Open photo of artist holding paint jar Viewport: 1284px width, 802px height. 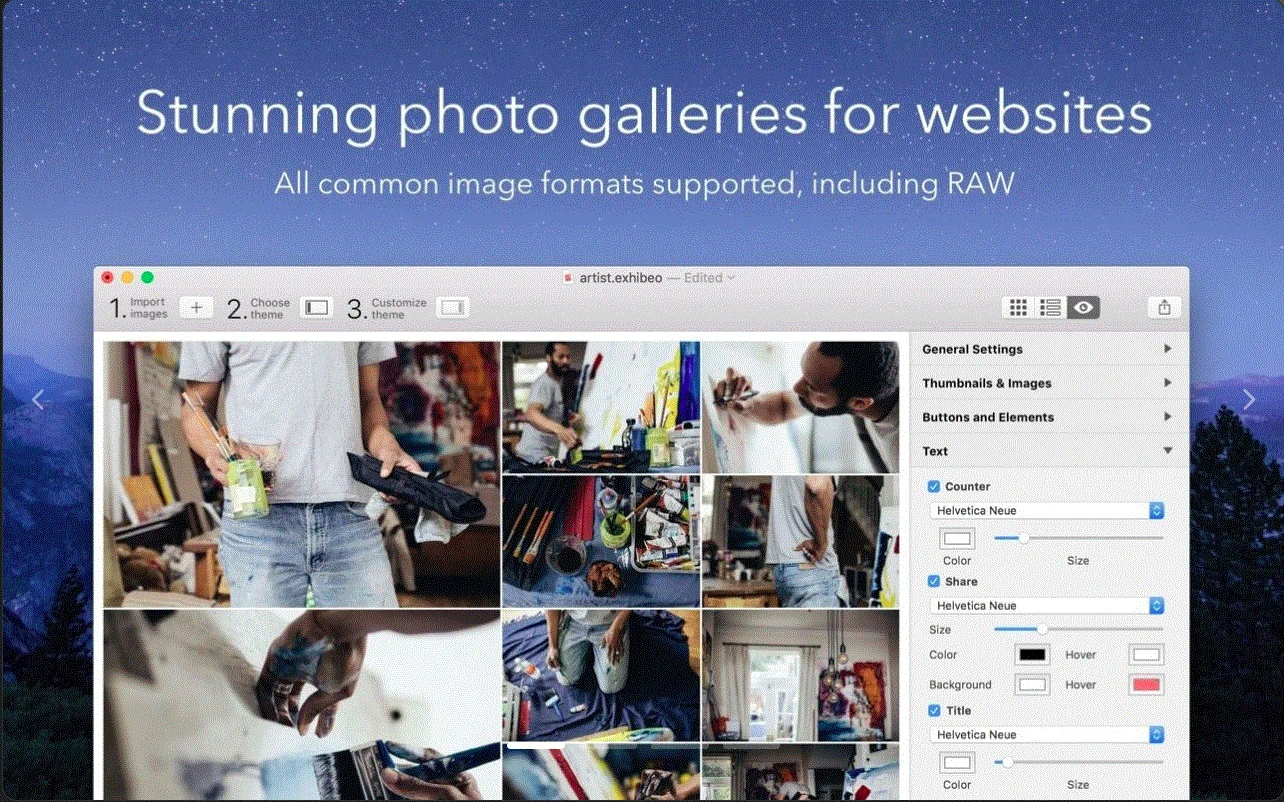pyautogui.click(x=302, y=475)
